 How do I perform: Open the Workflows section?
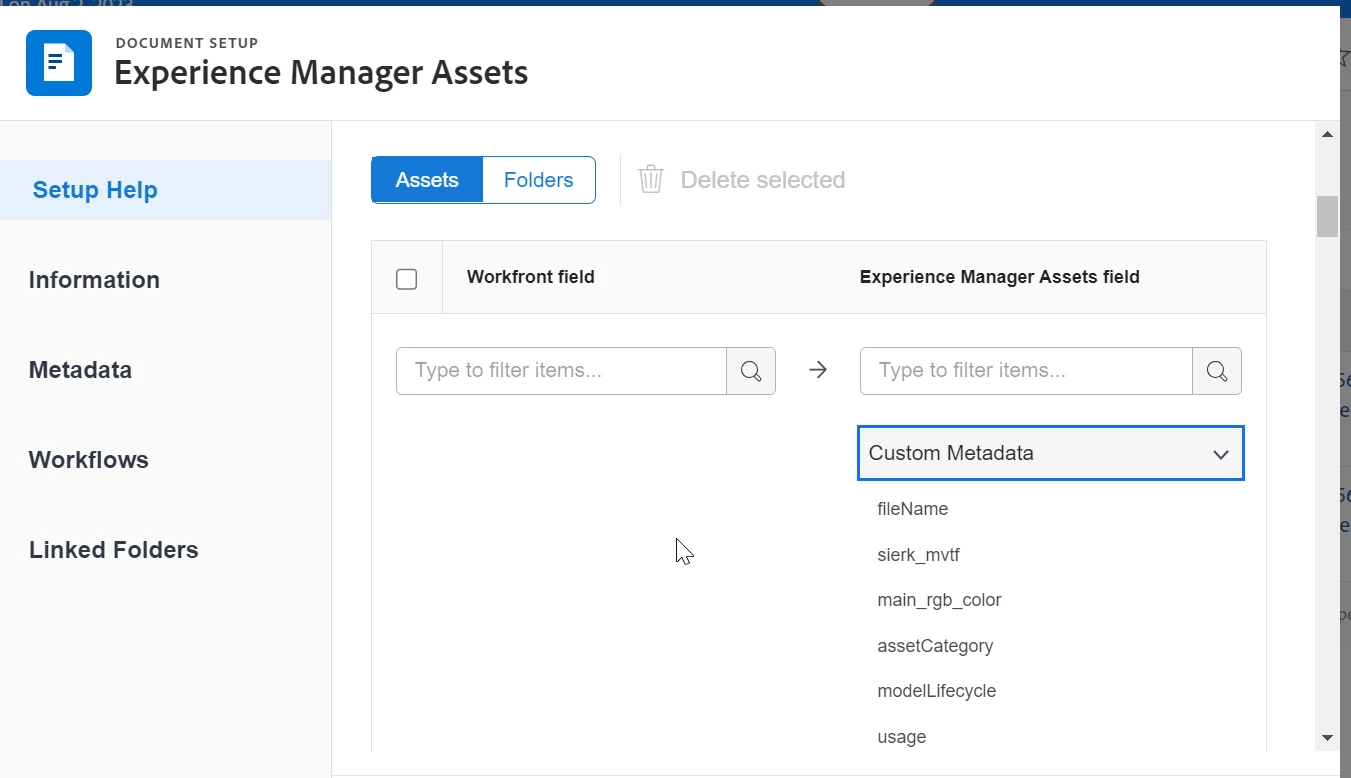pyautogui.click(x=89, y=460)
